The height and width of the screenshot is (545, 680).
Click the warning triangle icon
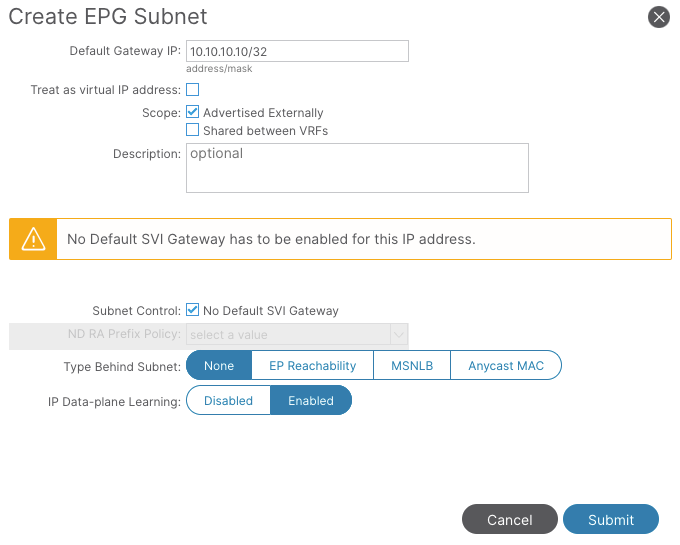point(33,239)
